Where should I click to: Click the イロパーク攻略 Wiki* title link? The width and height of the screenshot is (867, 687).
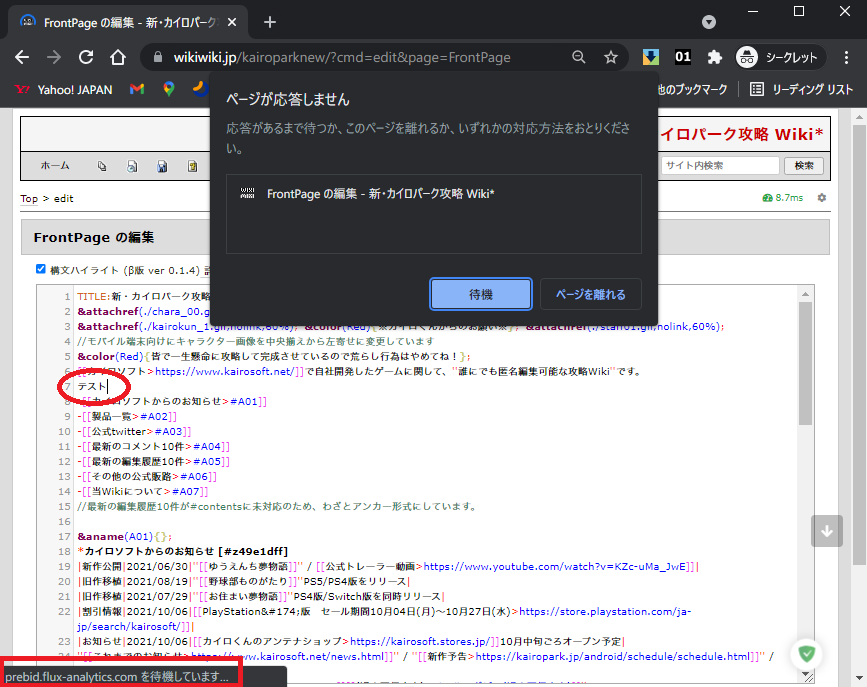click(x=742, y=134)
